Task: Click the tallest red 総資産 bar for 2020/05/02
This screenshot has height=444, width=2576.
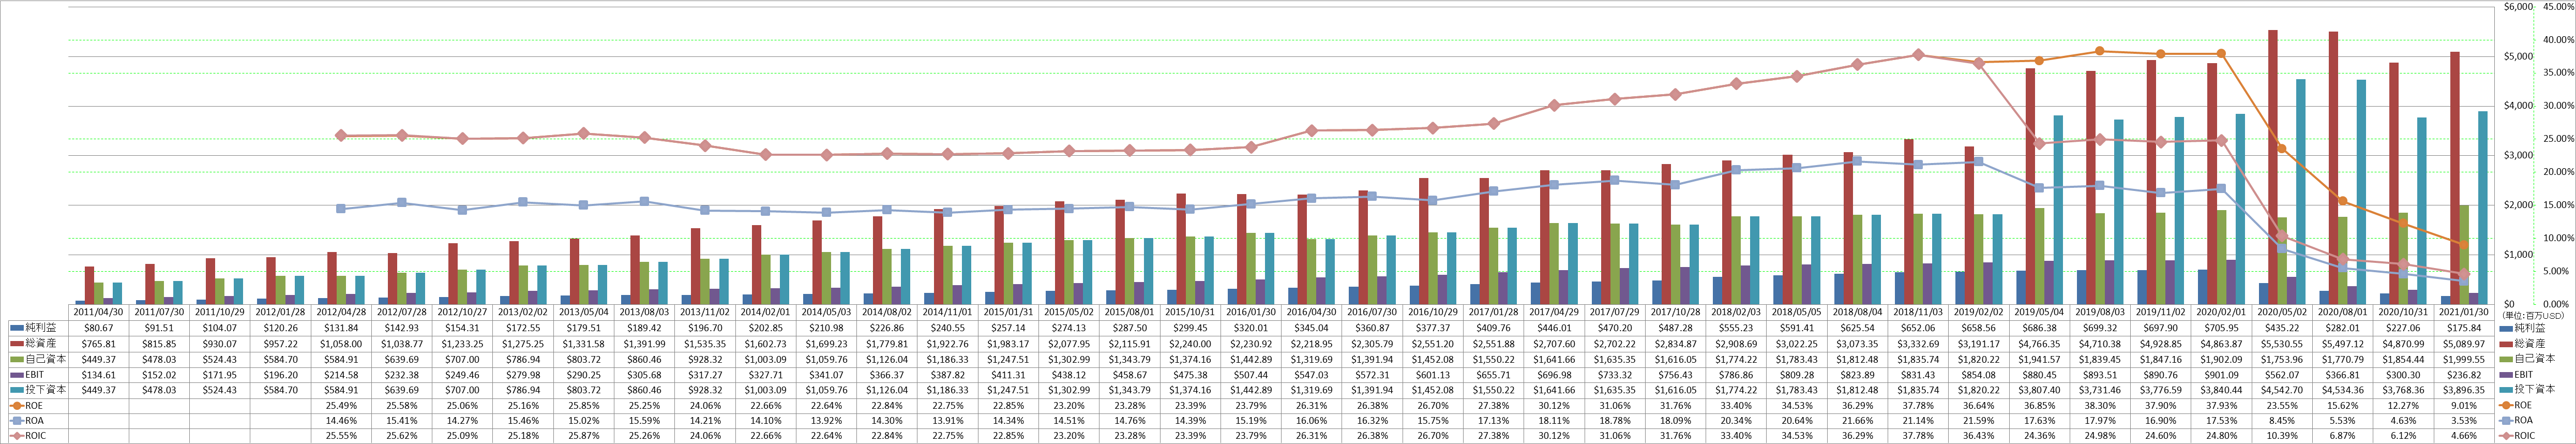Action: 2273,167
